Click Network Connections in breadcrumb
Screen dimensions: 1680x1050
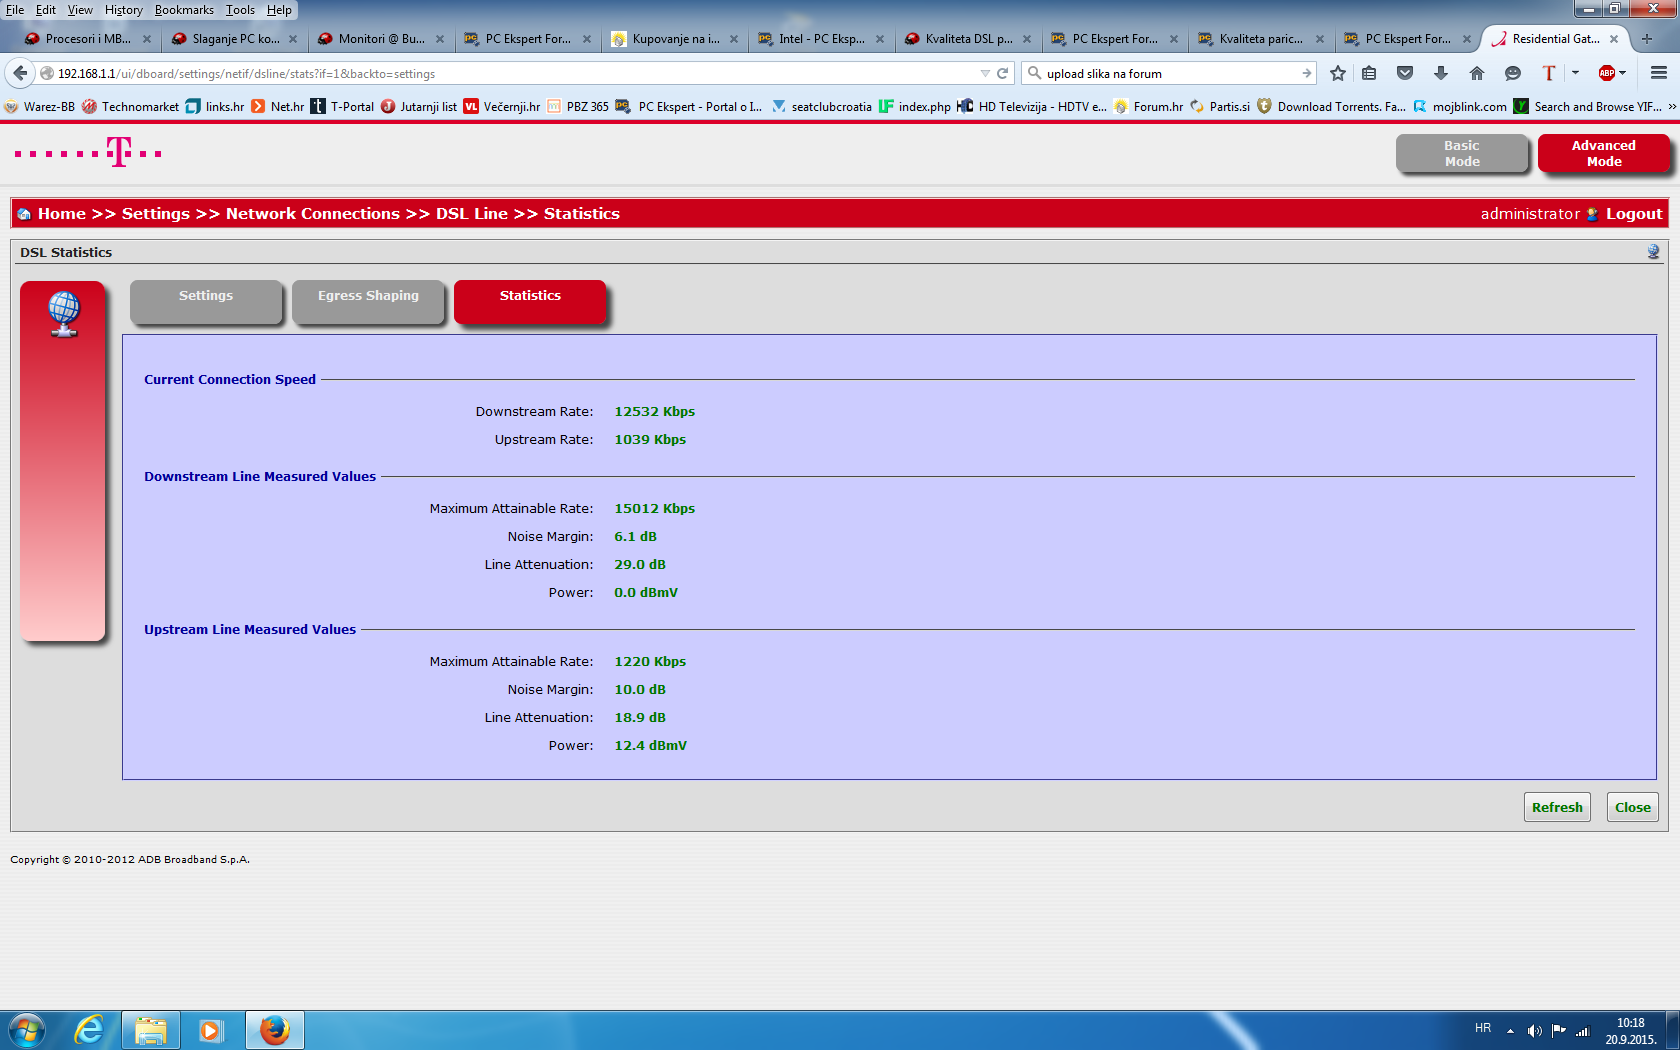click(x=313, y=214)
